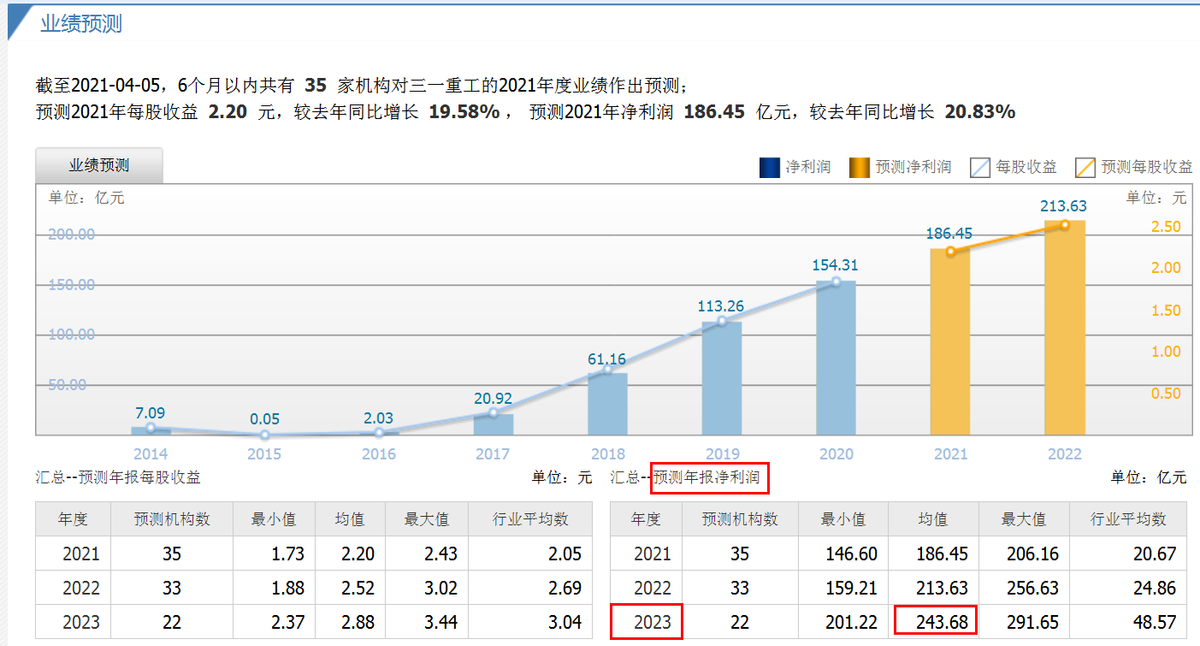Click the 预测每股收益 legend line icon
The width and height of the screenshot is (1200, 646).
pyautogui.click(x=1086, y=167)
